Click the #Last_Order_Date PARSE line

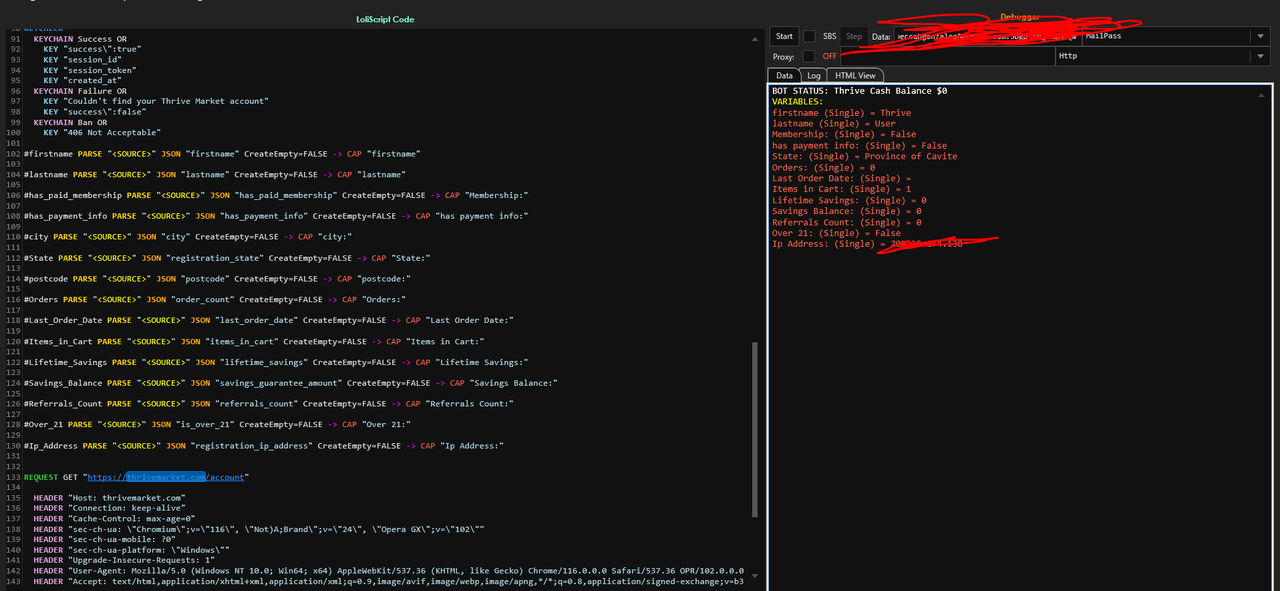point(269,320)
